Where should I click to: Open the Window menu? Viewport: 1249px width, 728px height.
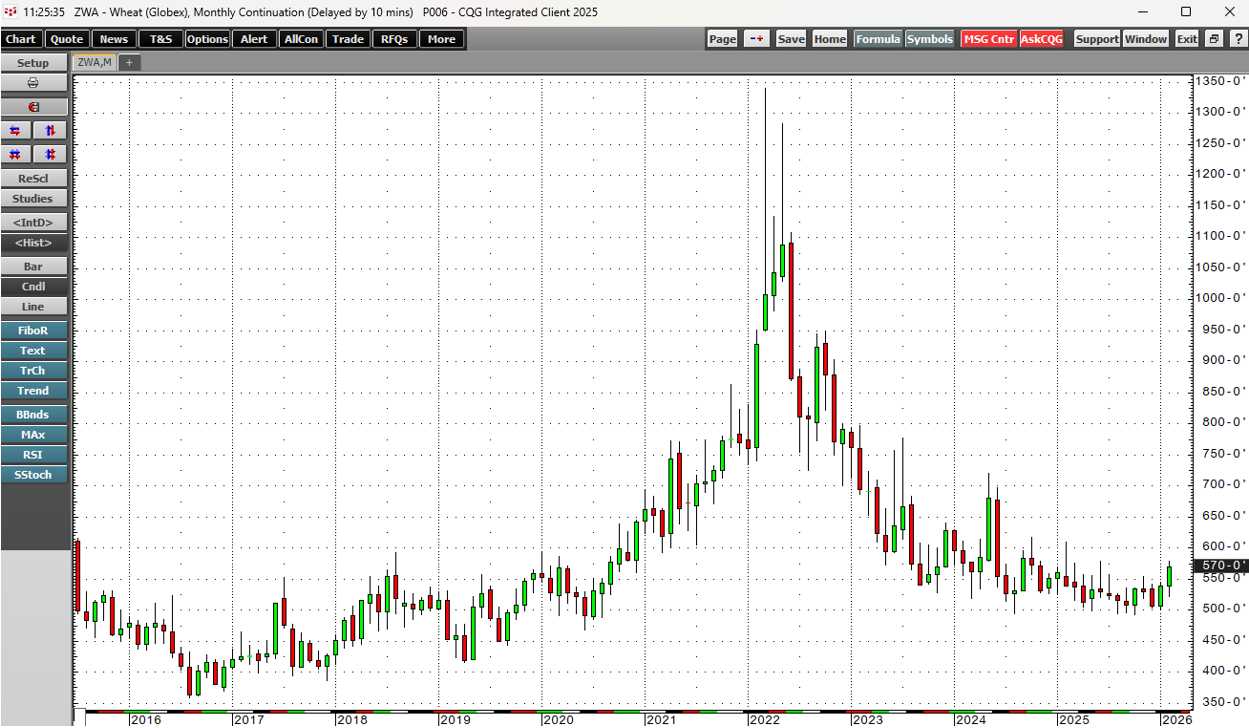tap(1145, 39)
